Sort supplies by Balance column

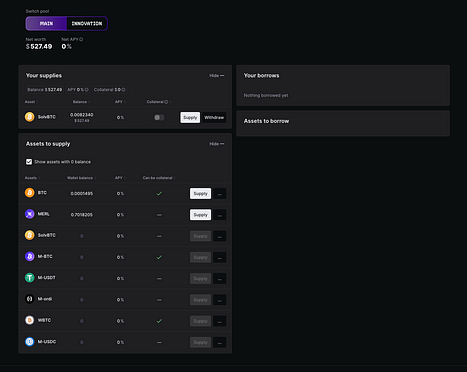81,102
